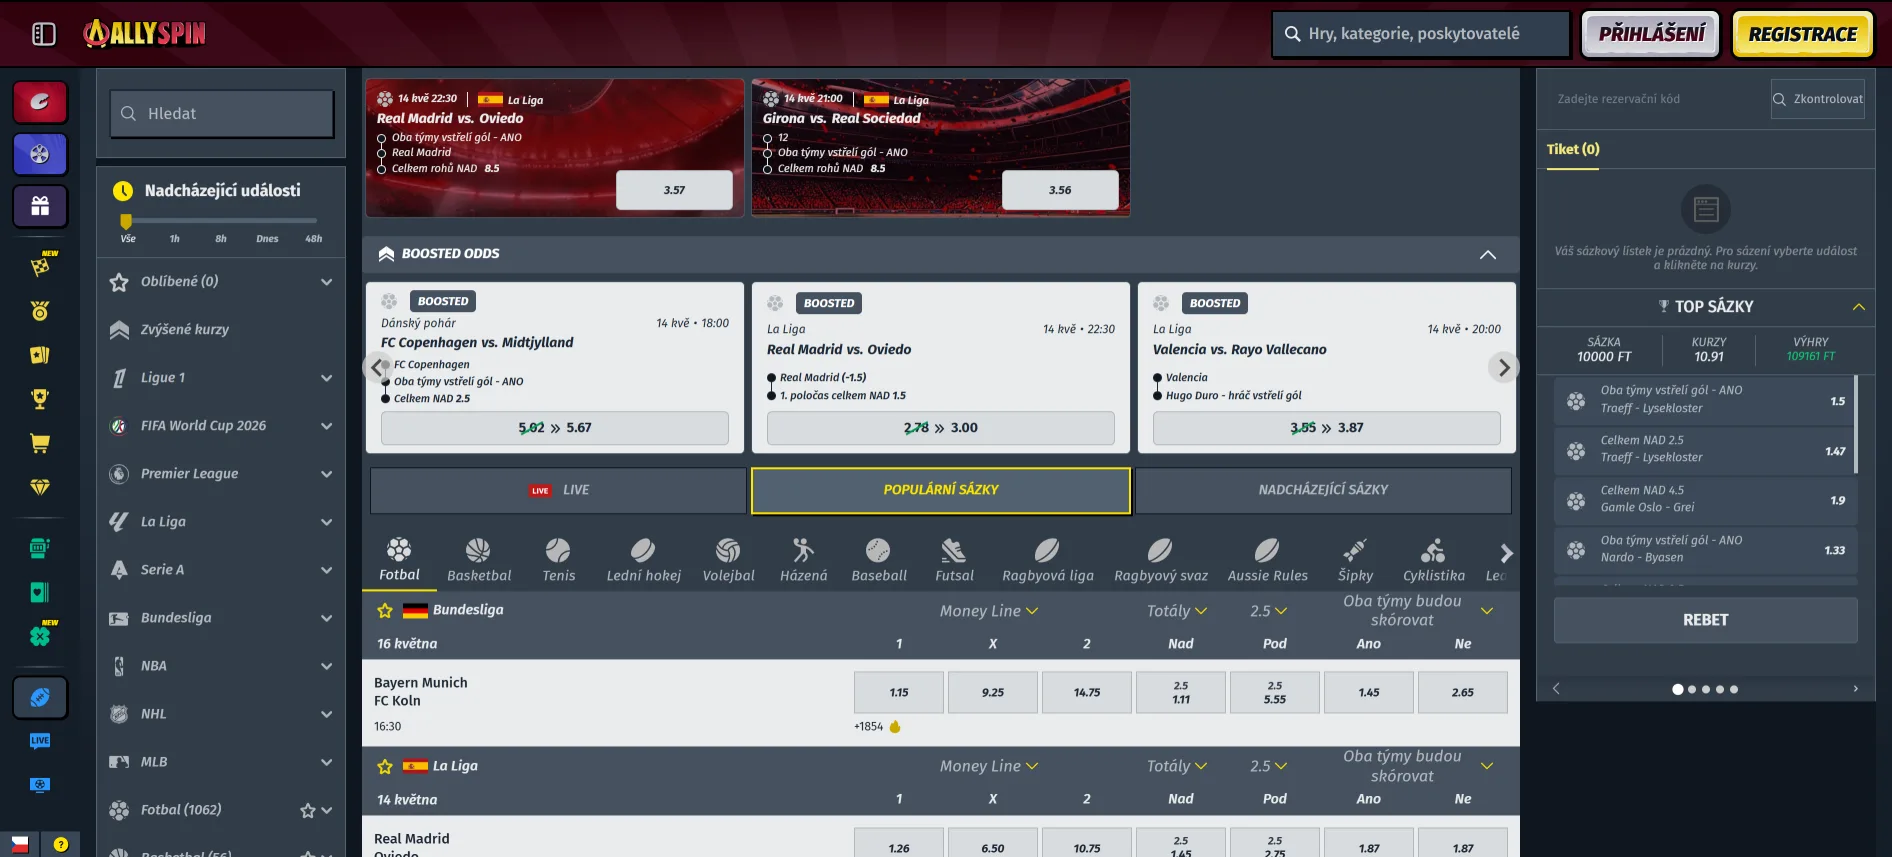Screen dimensions: 1892x857
Task: Switch to the NADCHÁZEJÍCÍ SÁZKY tab
Action: 1323,490
